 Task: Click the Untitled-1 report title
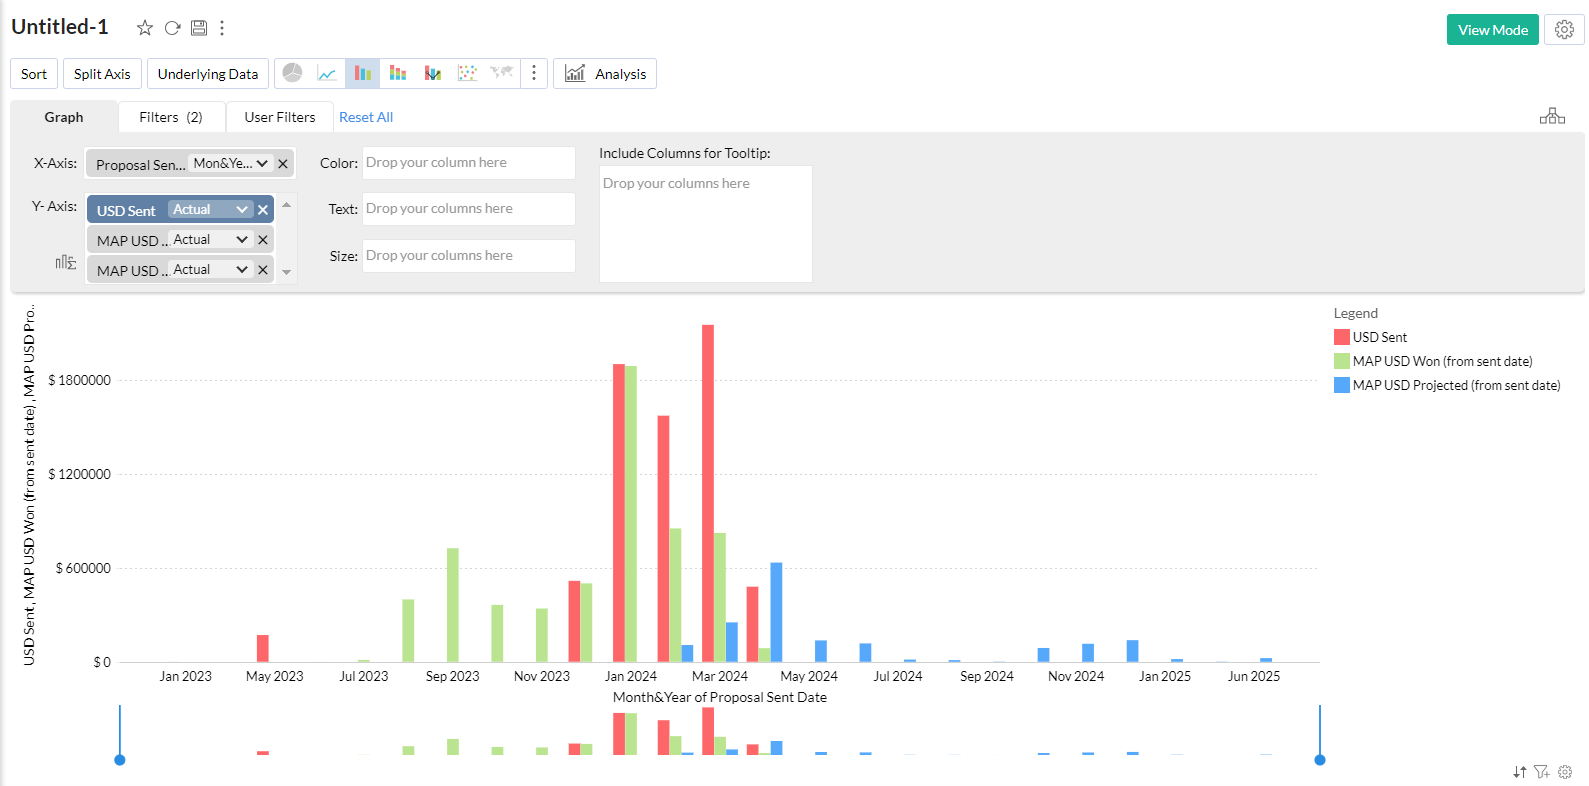[60, 27]
